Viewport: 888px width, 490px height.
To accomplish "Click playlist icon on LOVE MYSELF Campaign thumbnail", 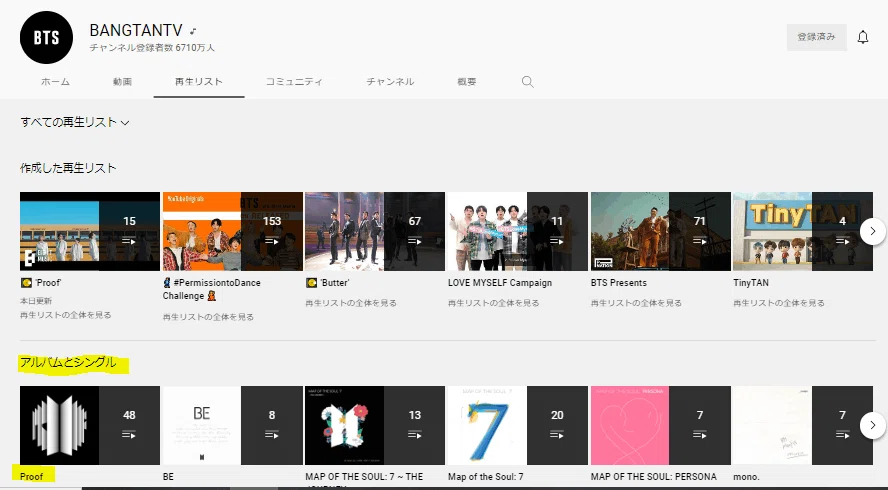I will pyautogui.click(x=557, y=241).
